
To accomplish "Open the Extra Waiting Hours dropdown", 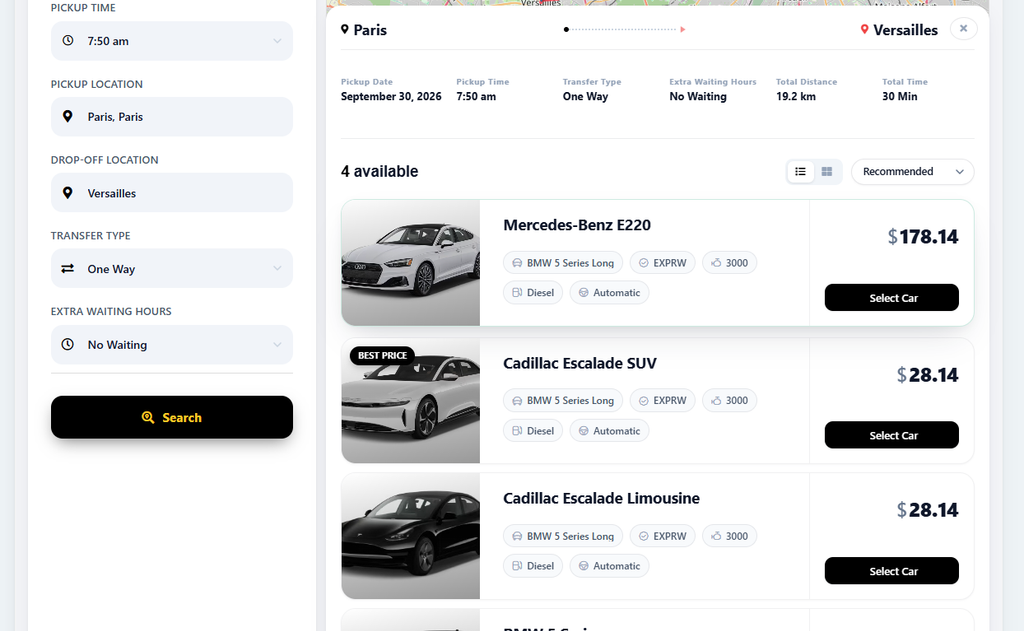I will tap(172, 344).
